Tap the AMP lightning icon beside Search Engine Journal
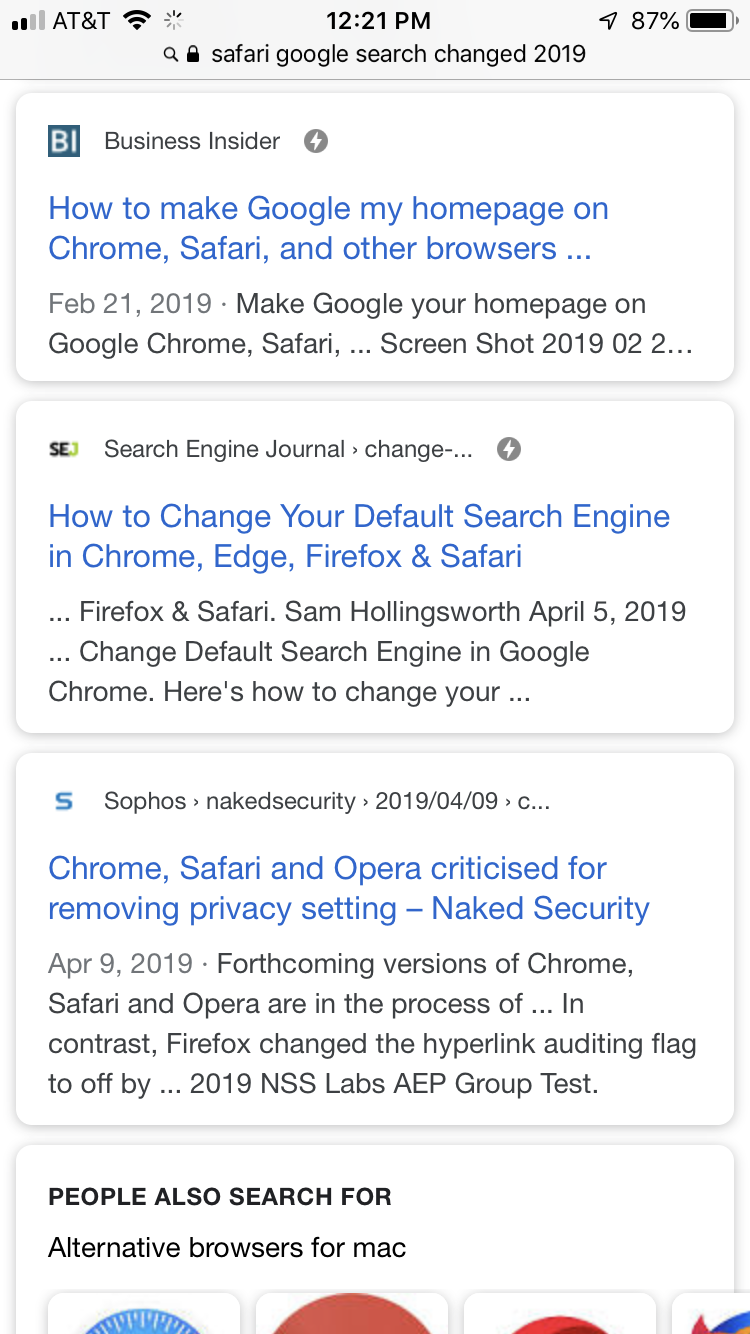 coord(509,449)
